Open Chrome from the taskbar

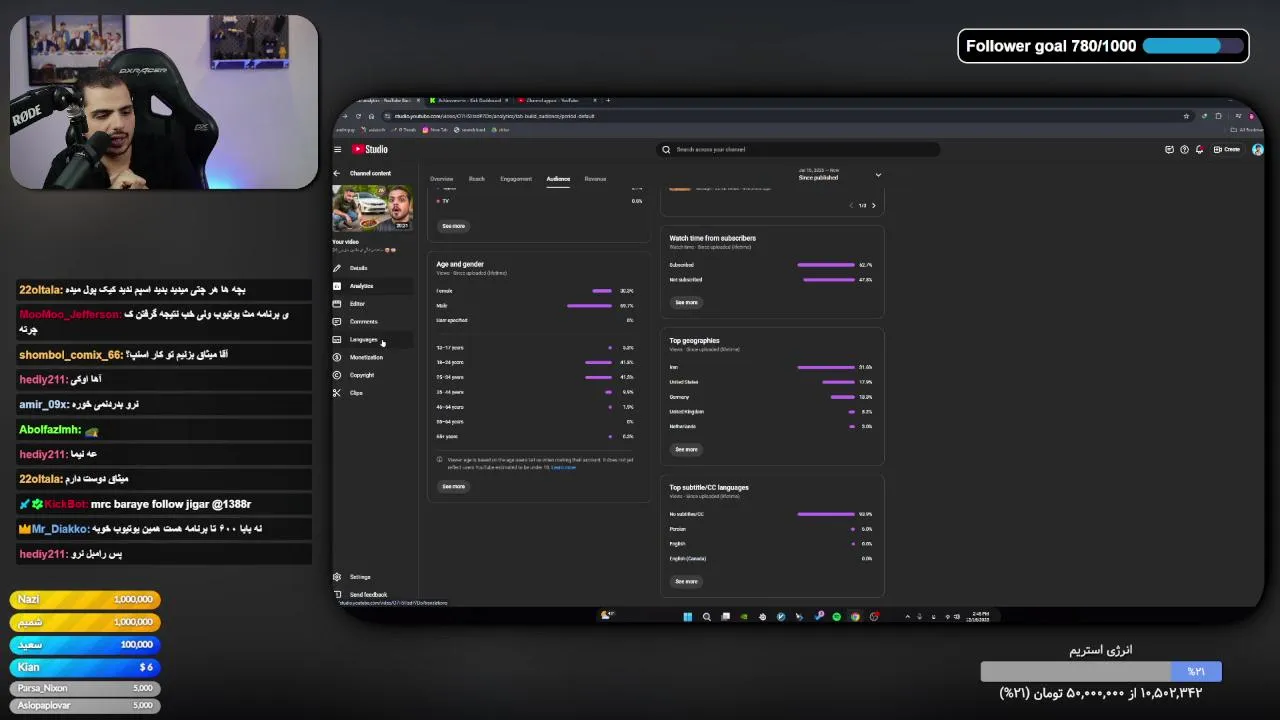coord(855,616)
